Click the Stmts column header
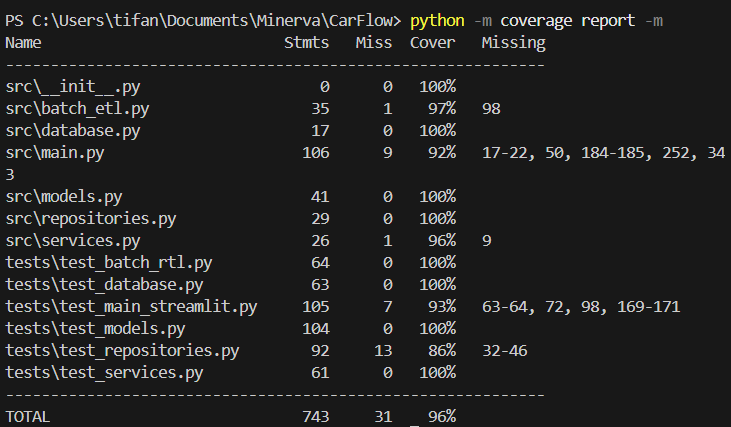The width and height of the screenshot is (731, 427). point(307,43)
